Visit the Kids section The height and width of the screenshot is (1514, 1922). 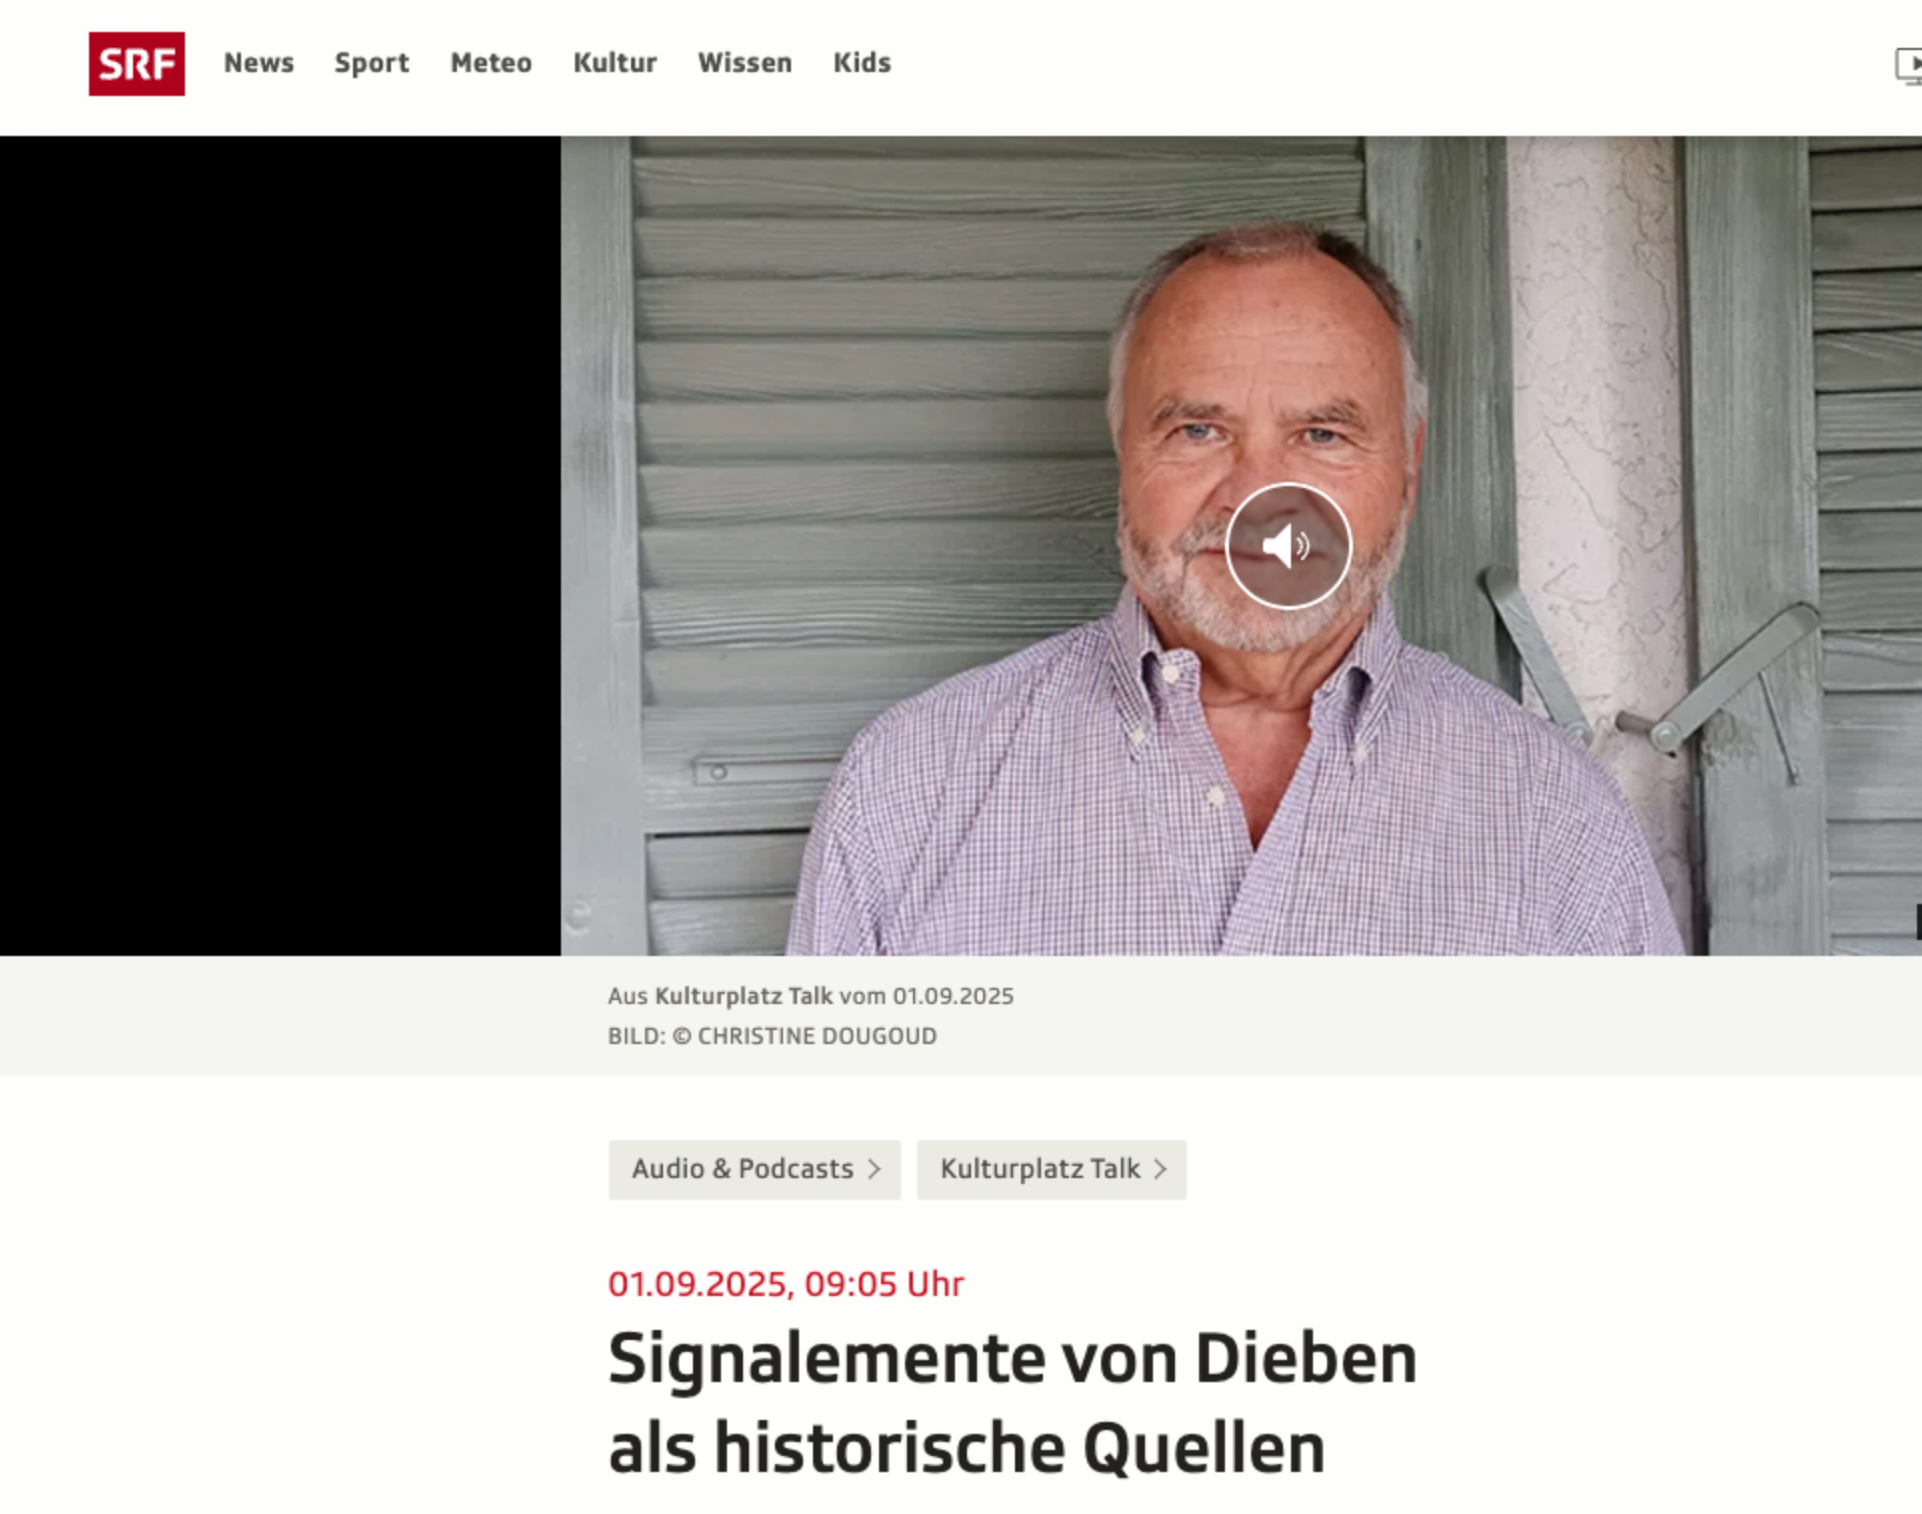click(862, 63)
